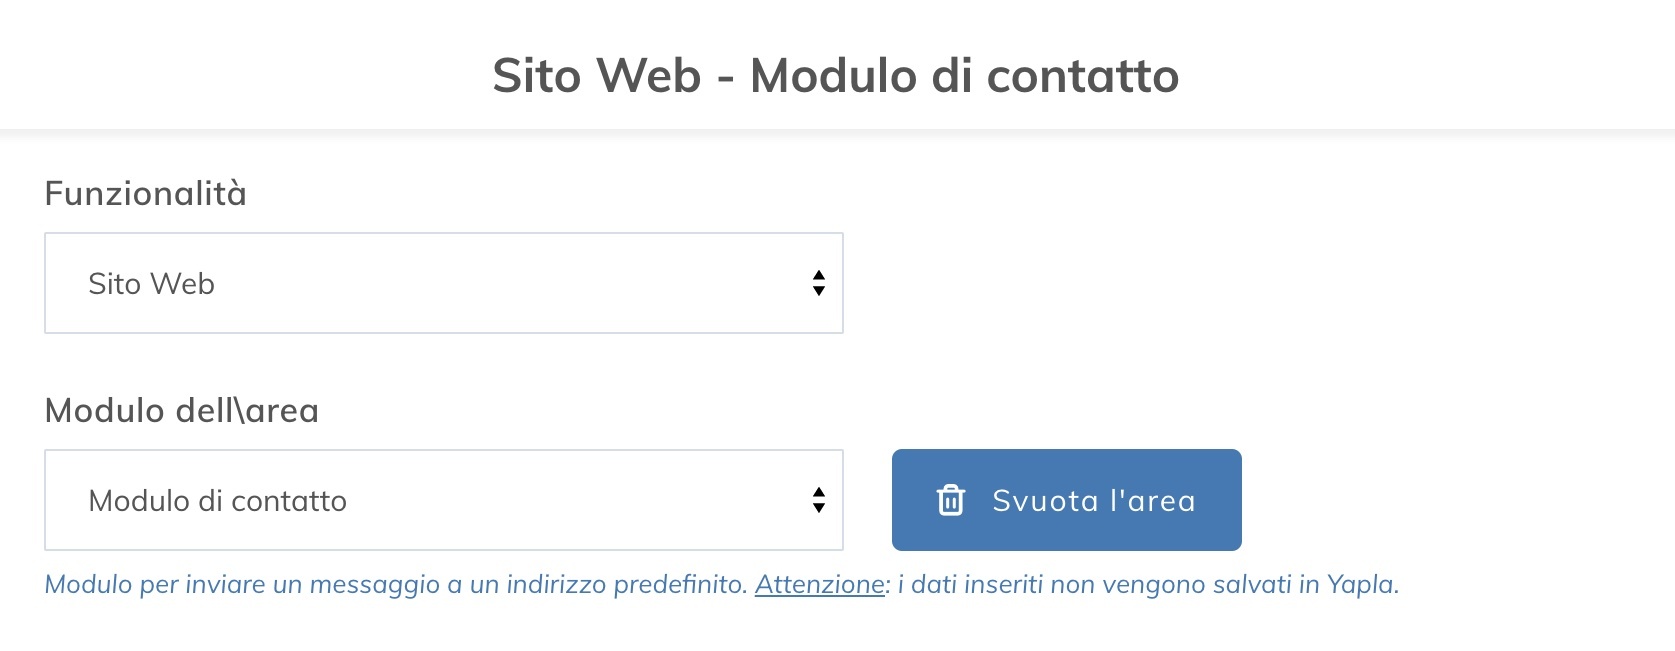Click the Sito Web option text in the selector
Viewport: 1675px width, 651px height.
[151, 283]
